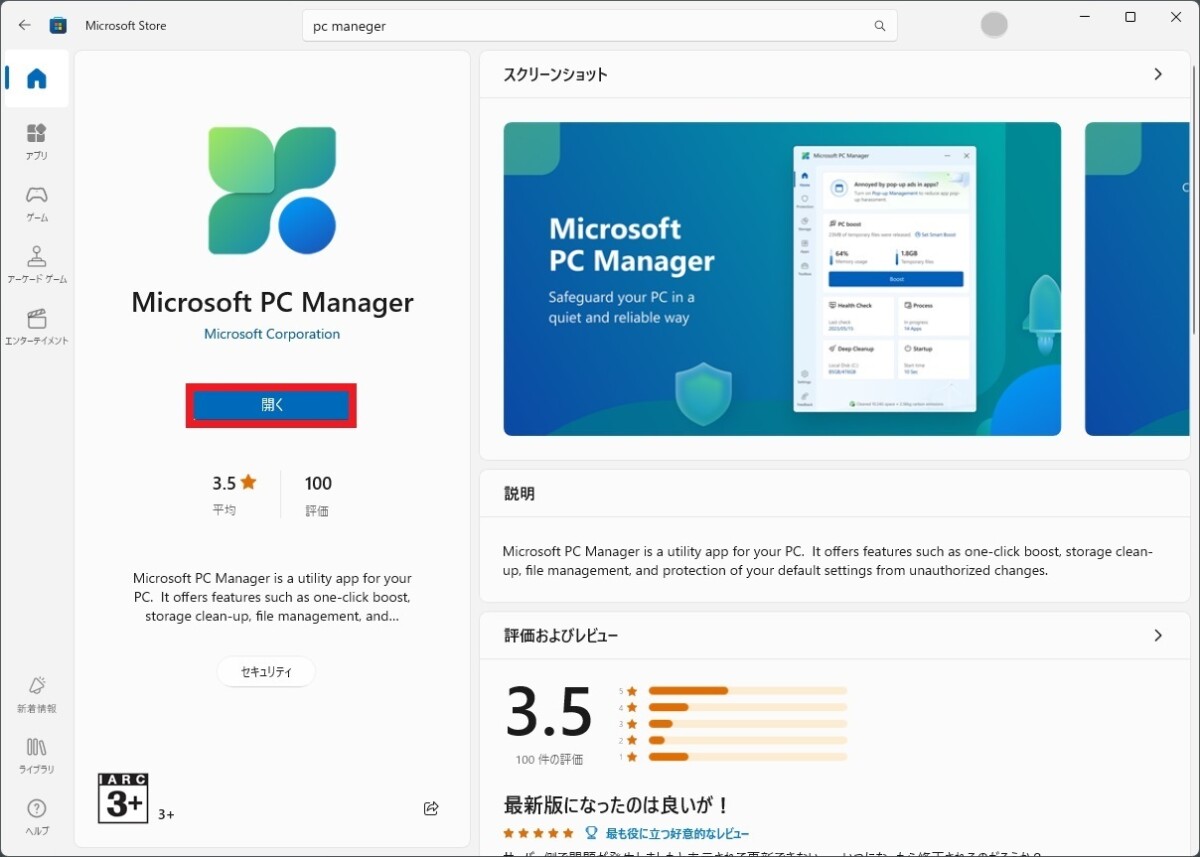Click the IARC 3+ rating badge

point(123,798)
